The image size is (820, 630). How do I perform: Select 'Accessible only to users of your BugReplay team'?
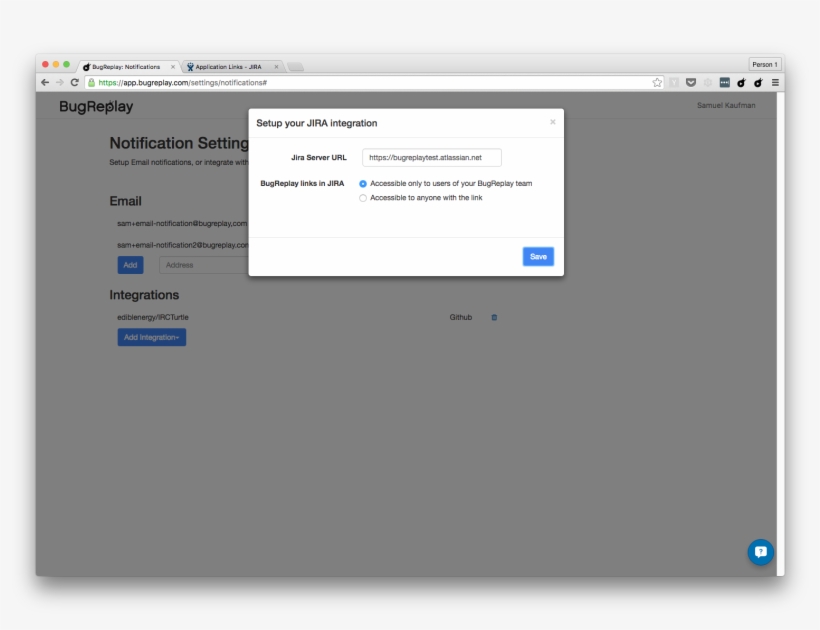coord(363,184)
